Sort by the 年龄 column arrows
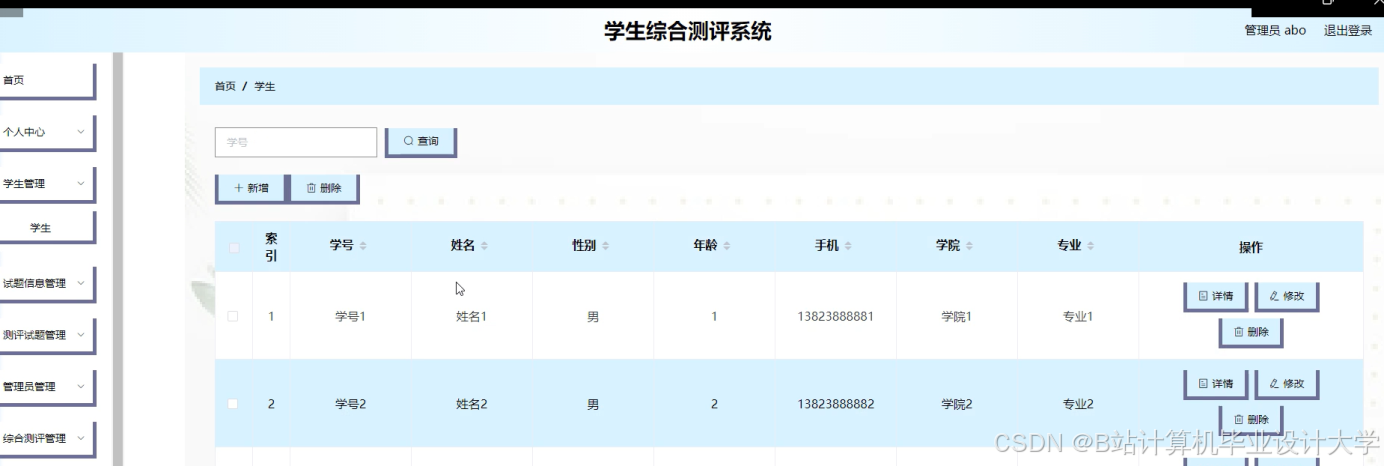The height and width of the screenshot is (466, 1384). [727, 246]
